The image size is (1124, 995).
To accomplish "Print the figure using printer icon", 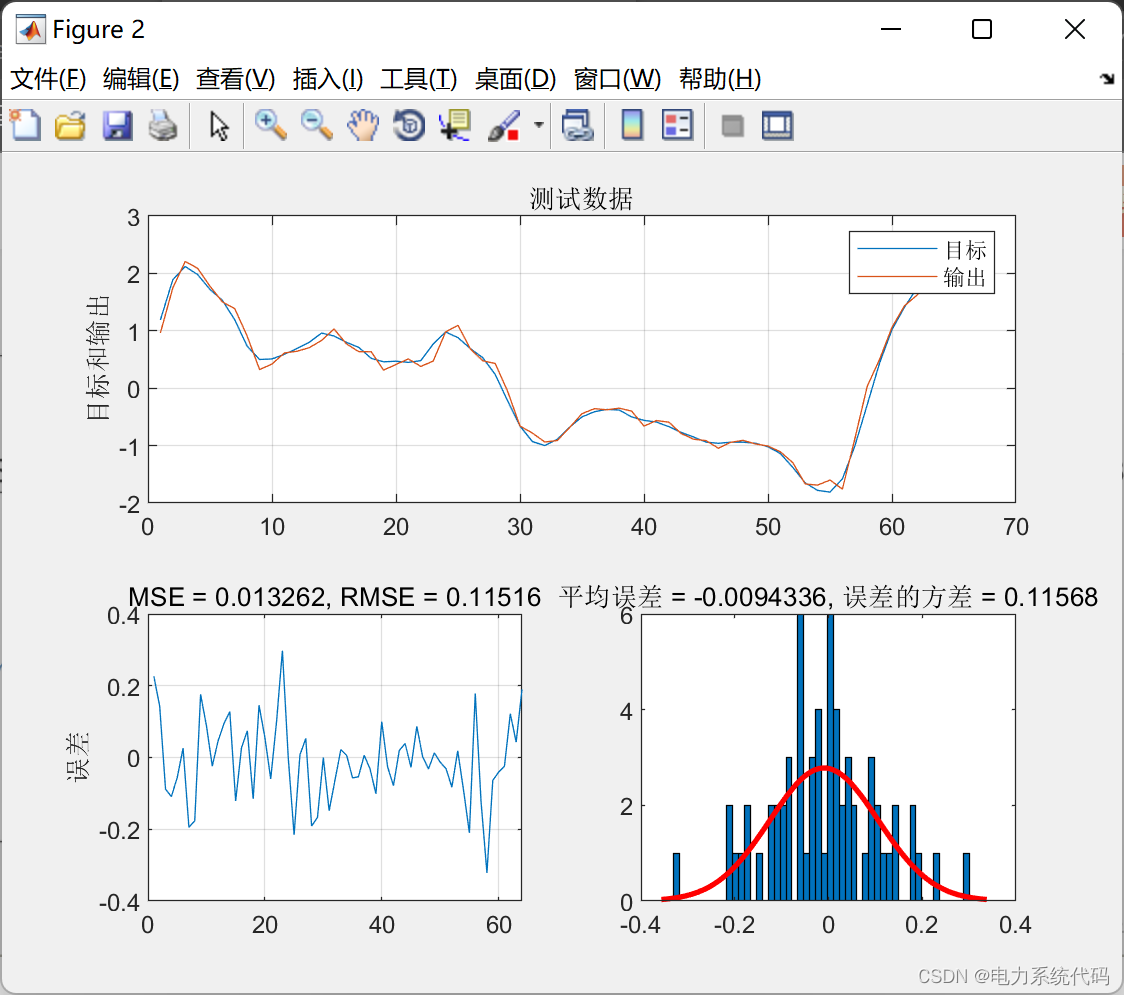I will tap(163, 125).
